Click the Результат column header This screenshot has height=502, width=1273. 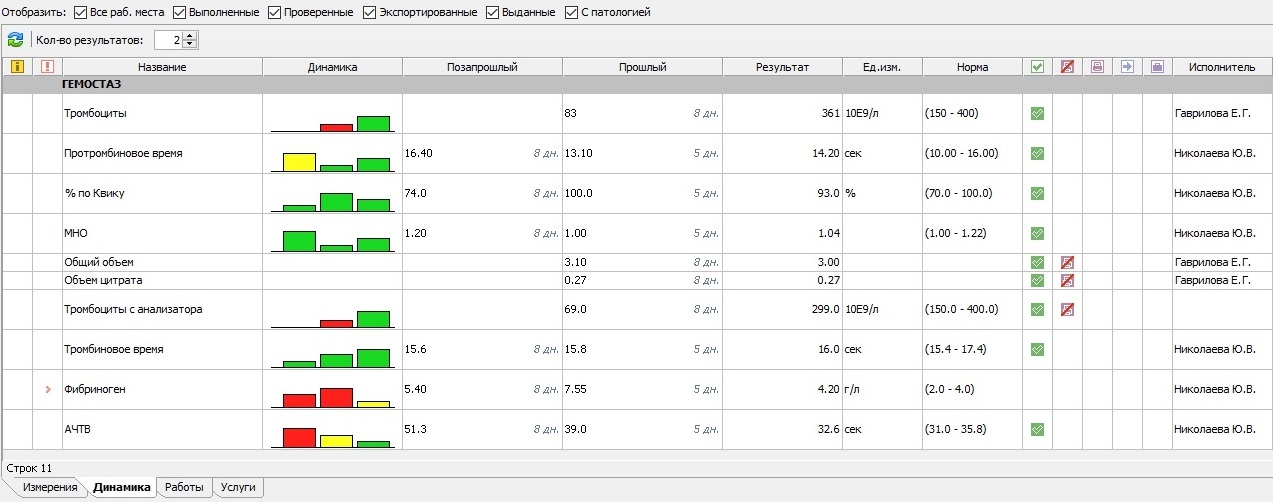point(782,67)
